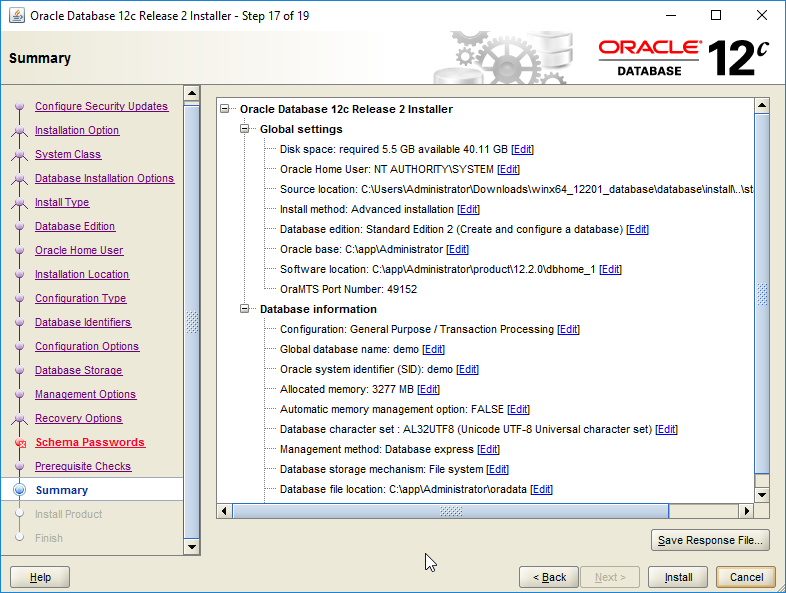Edit the Database storage mechanism
786x593 pixels.
[x=497, y=470]
